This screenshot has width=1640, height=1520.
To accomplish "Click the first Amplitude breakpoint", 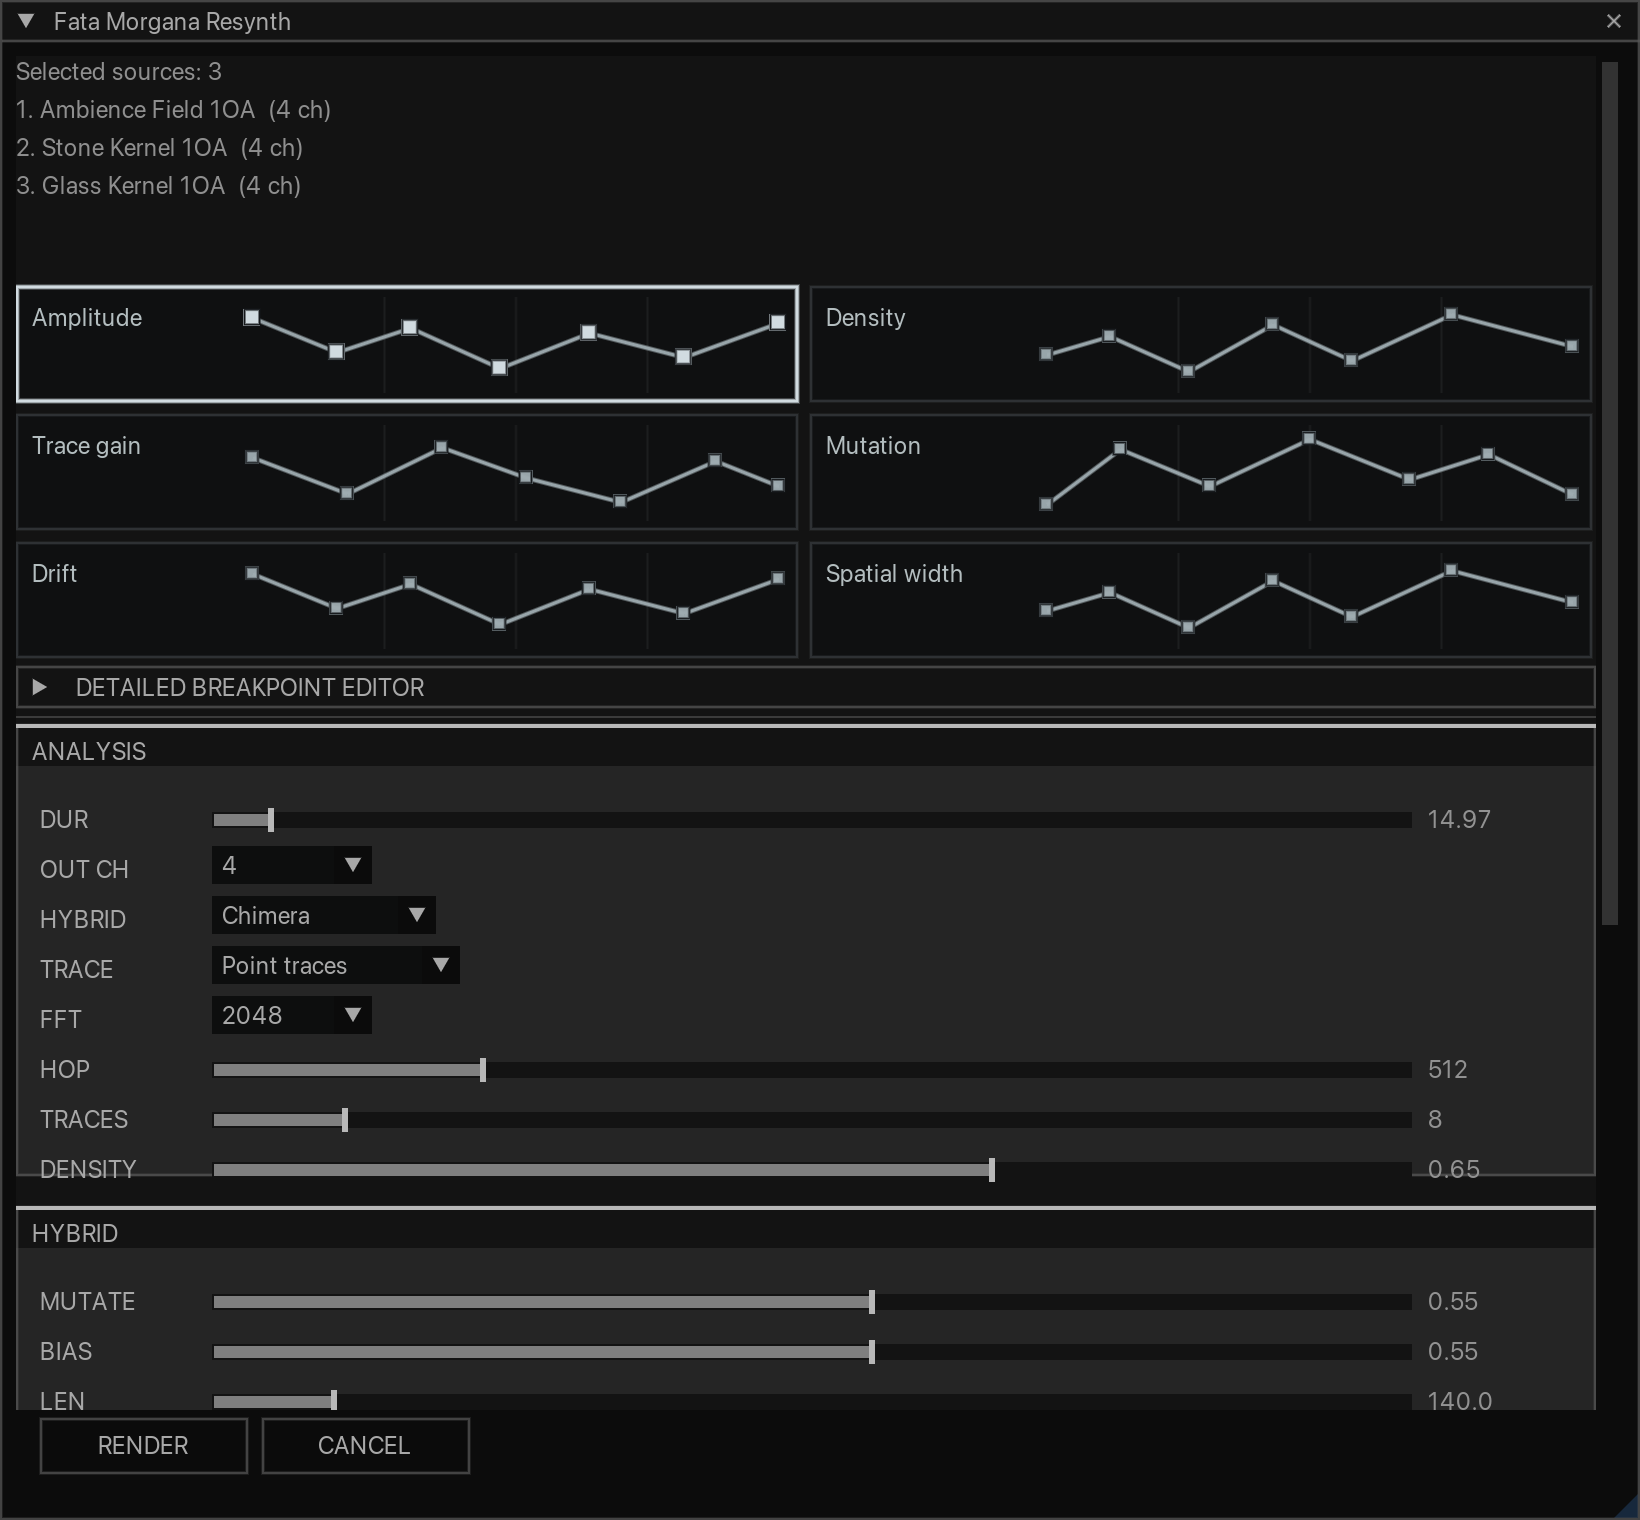I will pyautogui.click(x=252, y=317).
